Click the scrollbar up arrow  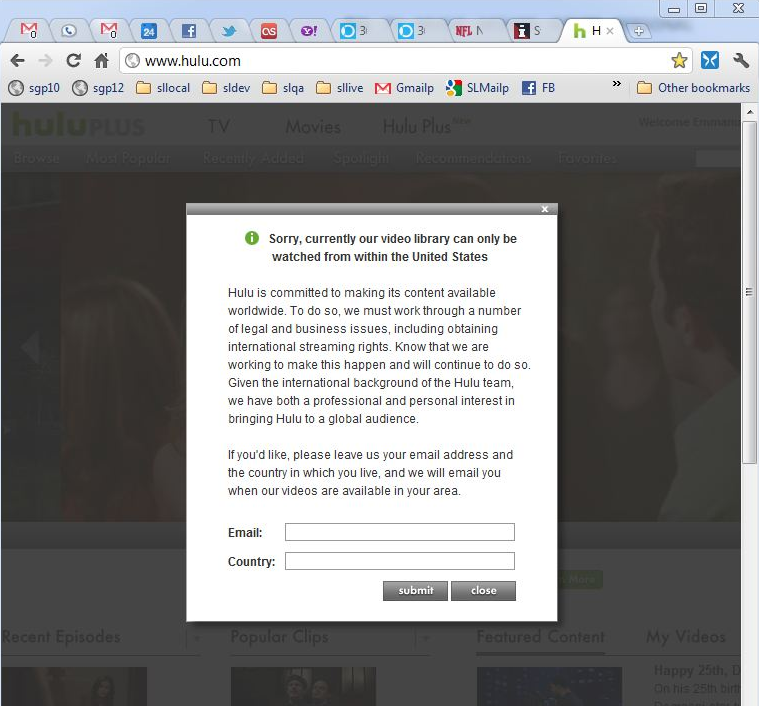(749, 112)
